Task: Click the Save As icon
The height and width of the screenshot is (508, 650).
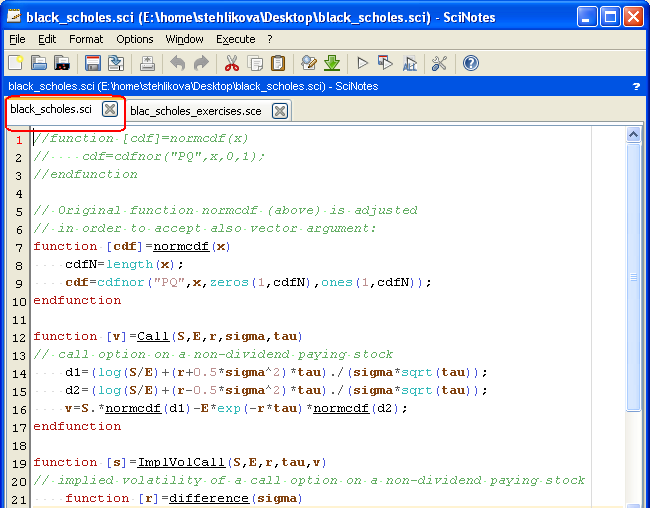Action: coord(116,63)
